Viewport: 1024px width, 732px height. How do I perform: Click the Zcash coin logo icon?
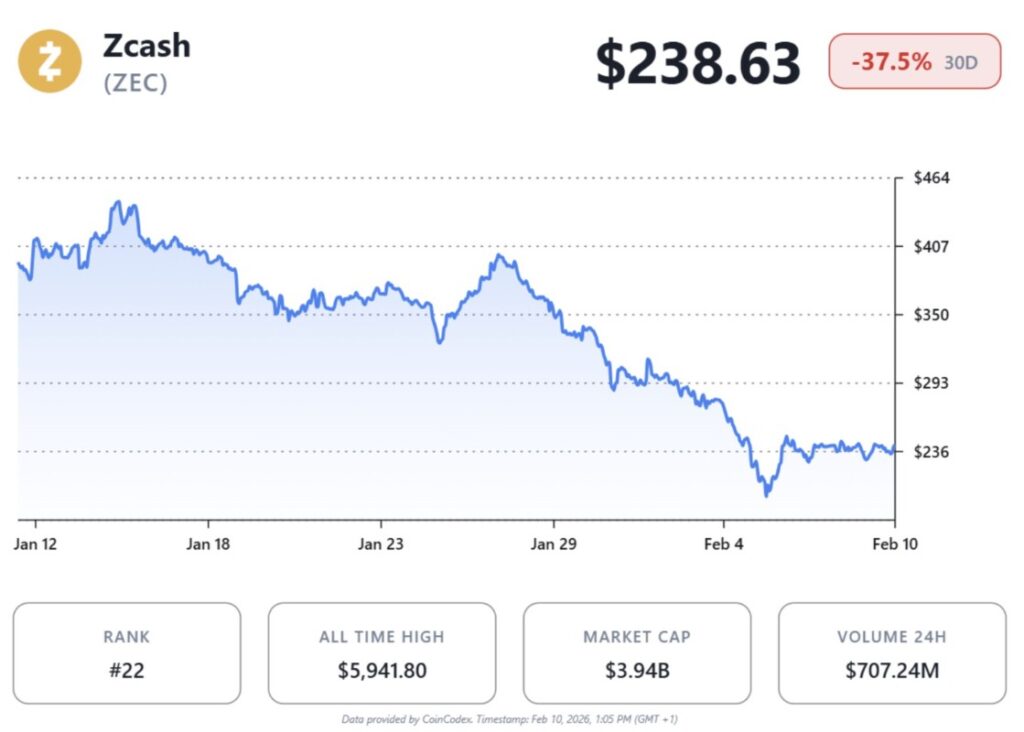[x=50, y=61]
